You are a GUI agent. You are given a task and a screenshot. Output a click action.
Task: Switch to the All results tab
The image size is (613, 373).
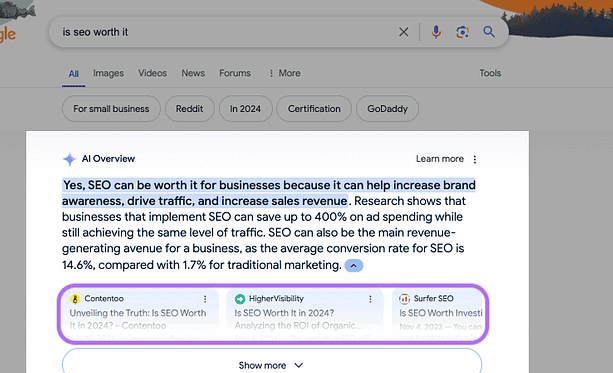(x=73, y=74)
